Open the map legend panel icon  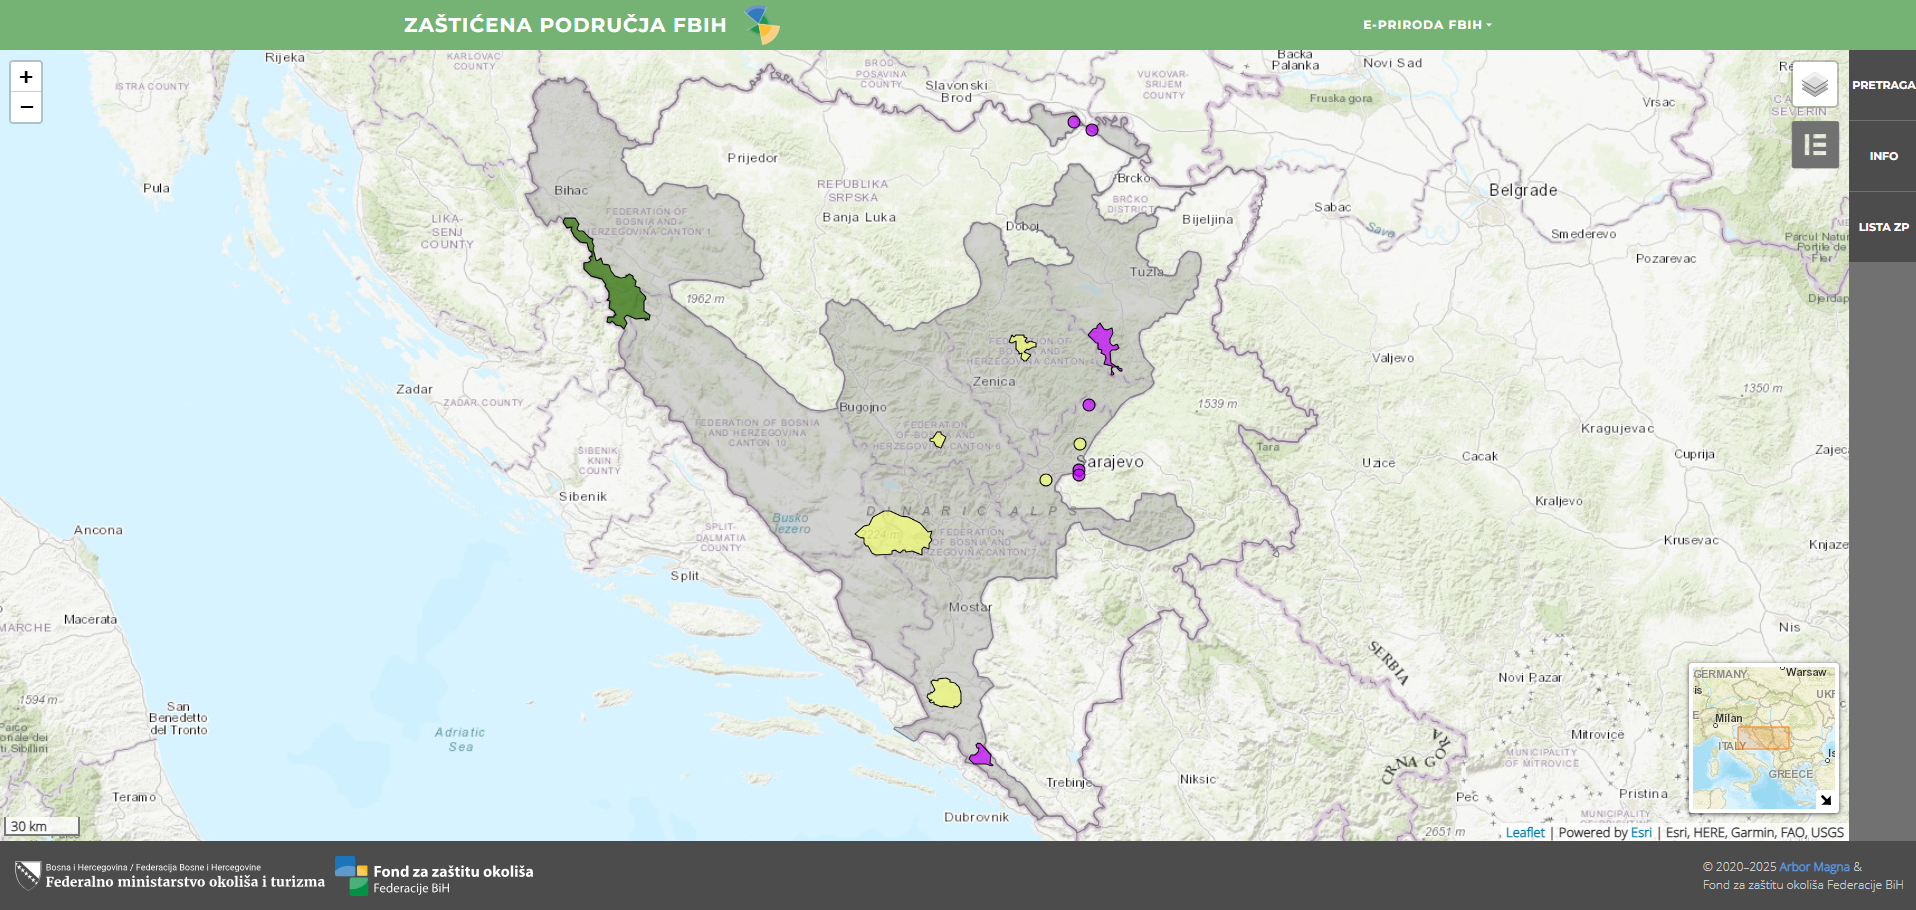[1815, 144]
